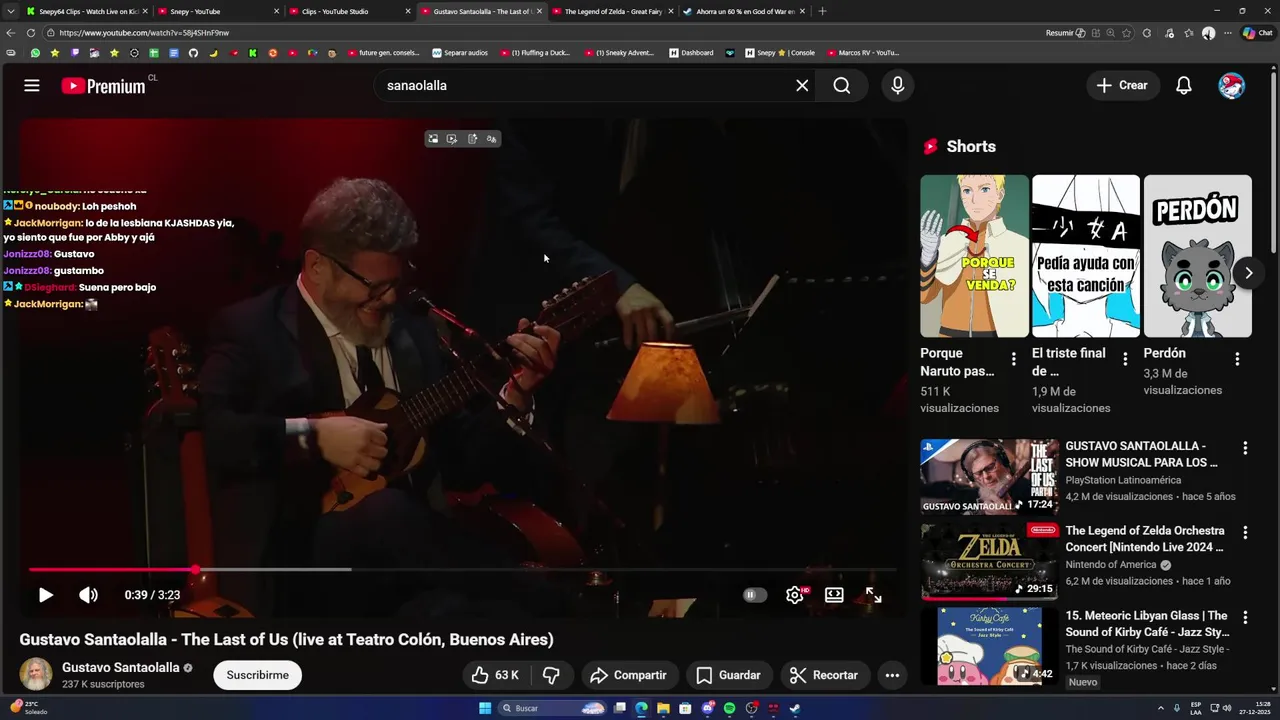Start voice search with microphone

coord(898,86)
